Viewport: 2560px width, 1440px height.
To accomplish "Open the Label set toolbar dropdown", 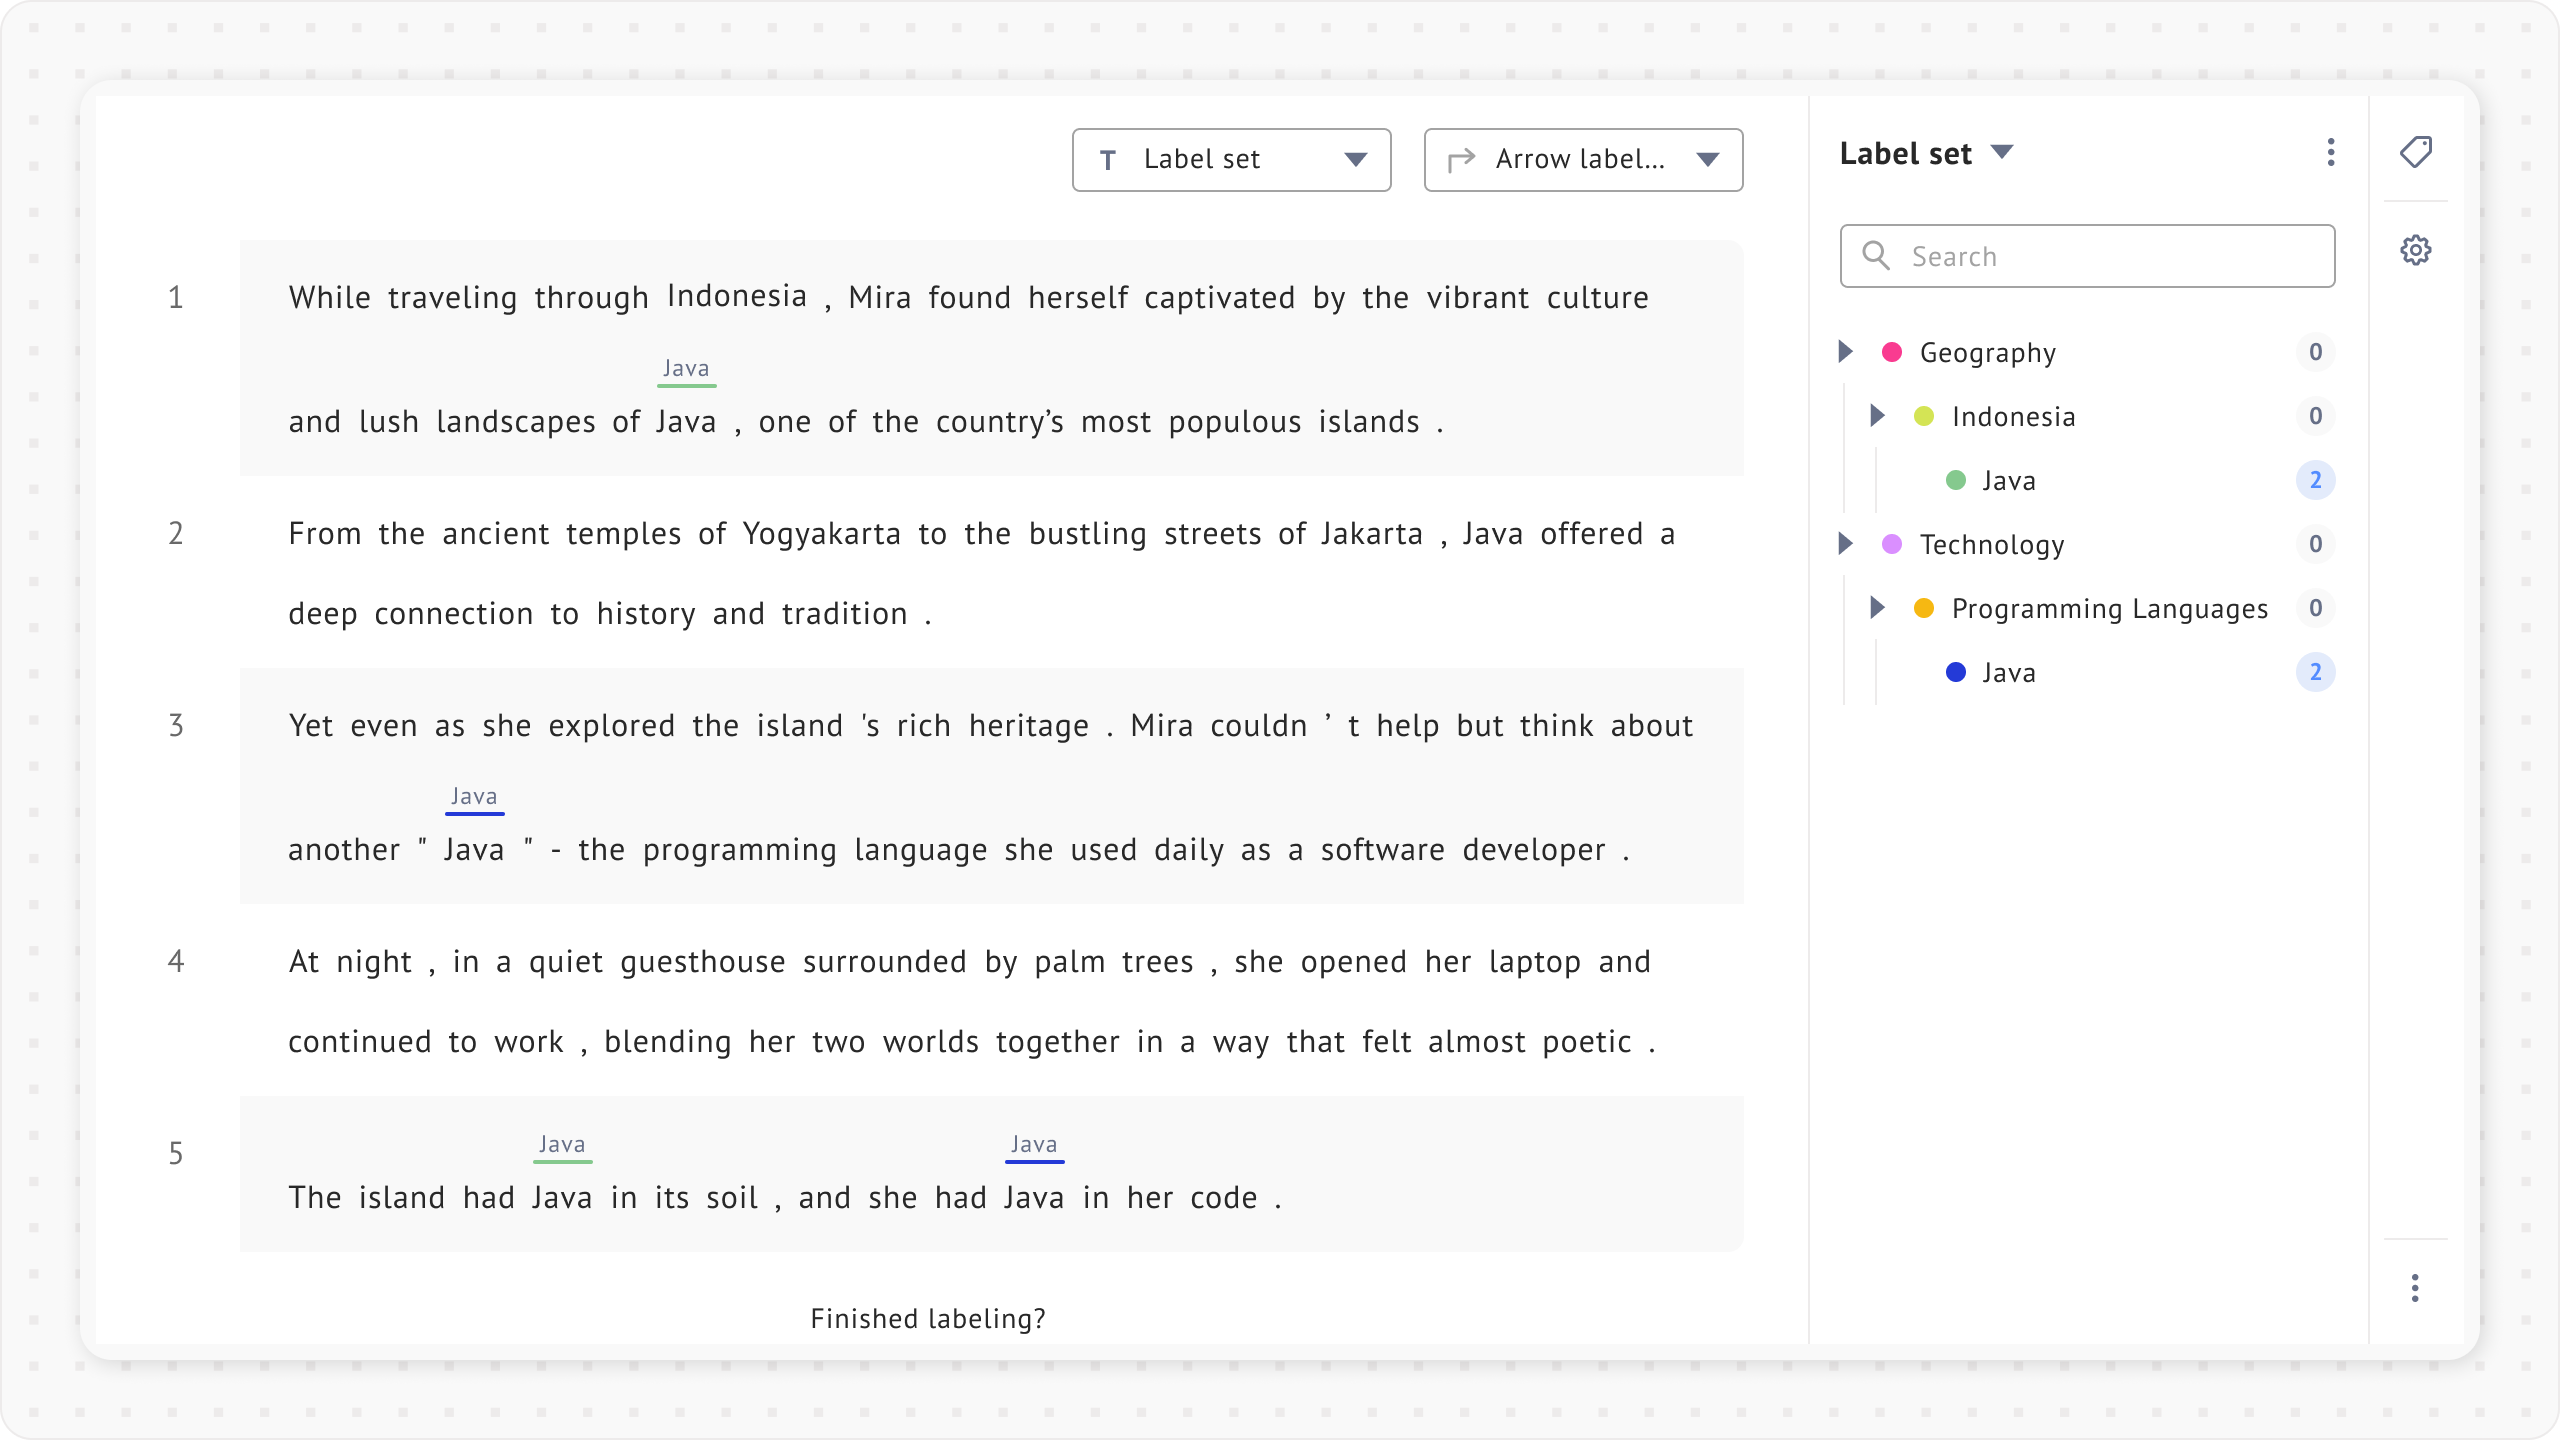I will point(1355,160).
